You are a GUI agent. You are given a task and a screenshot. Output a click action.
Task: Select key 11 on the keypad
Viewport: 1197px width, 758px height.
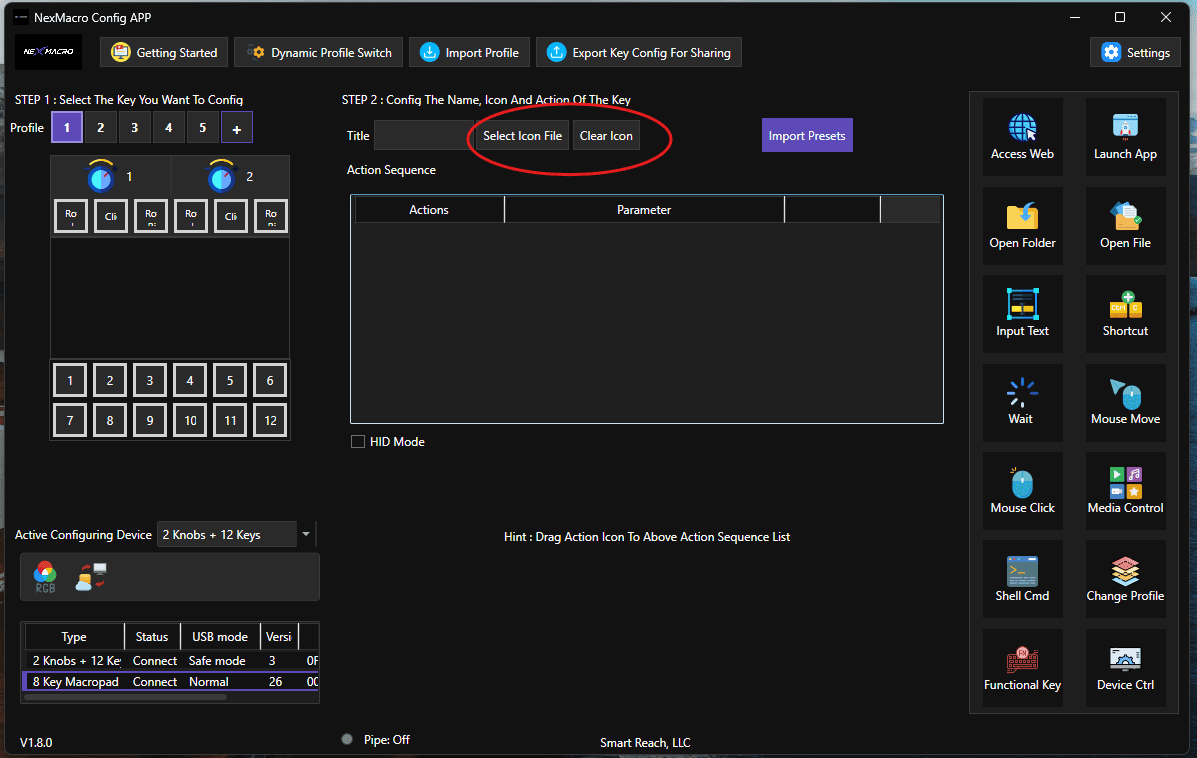230,420
